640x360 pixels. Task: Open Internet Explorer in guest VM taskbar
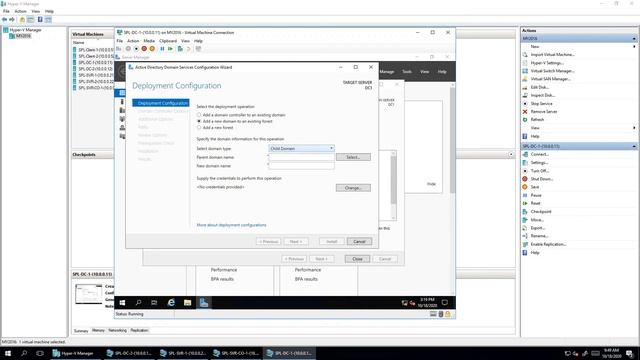click(x=171, y=302)
